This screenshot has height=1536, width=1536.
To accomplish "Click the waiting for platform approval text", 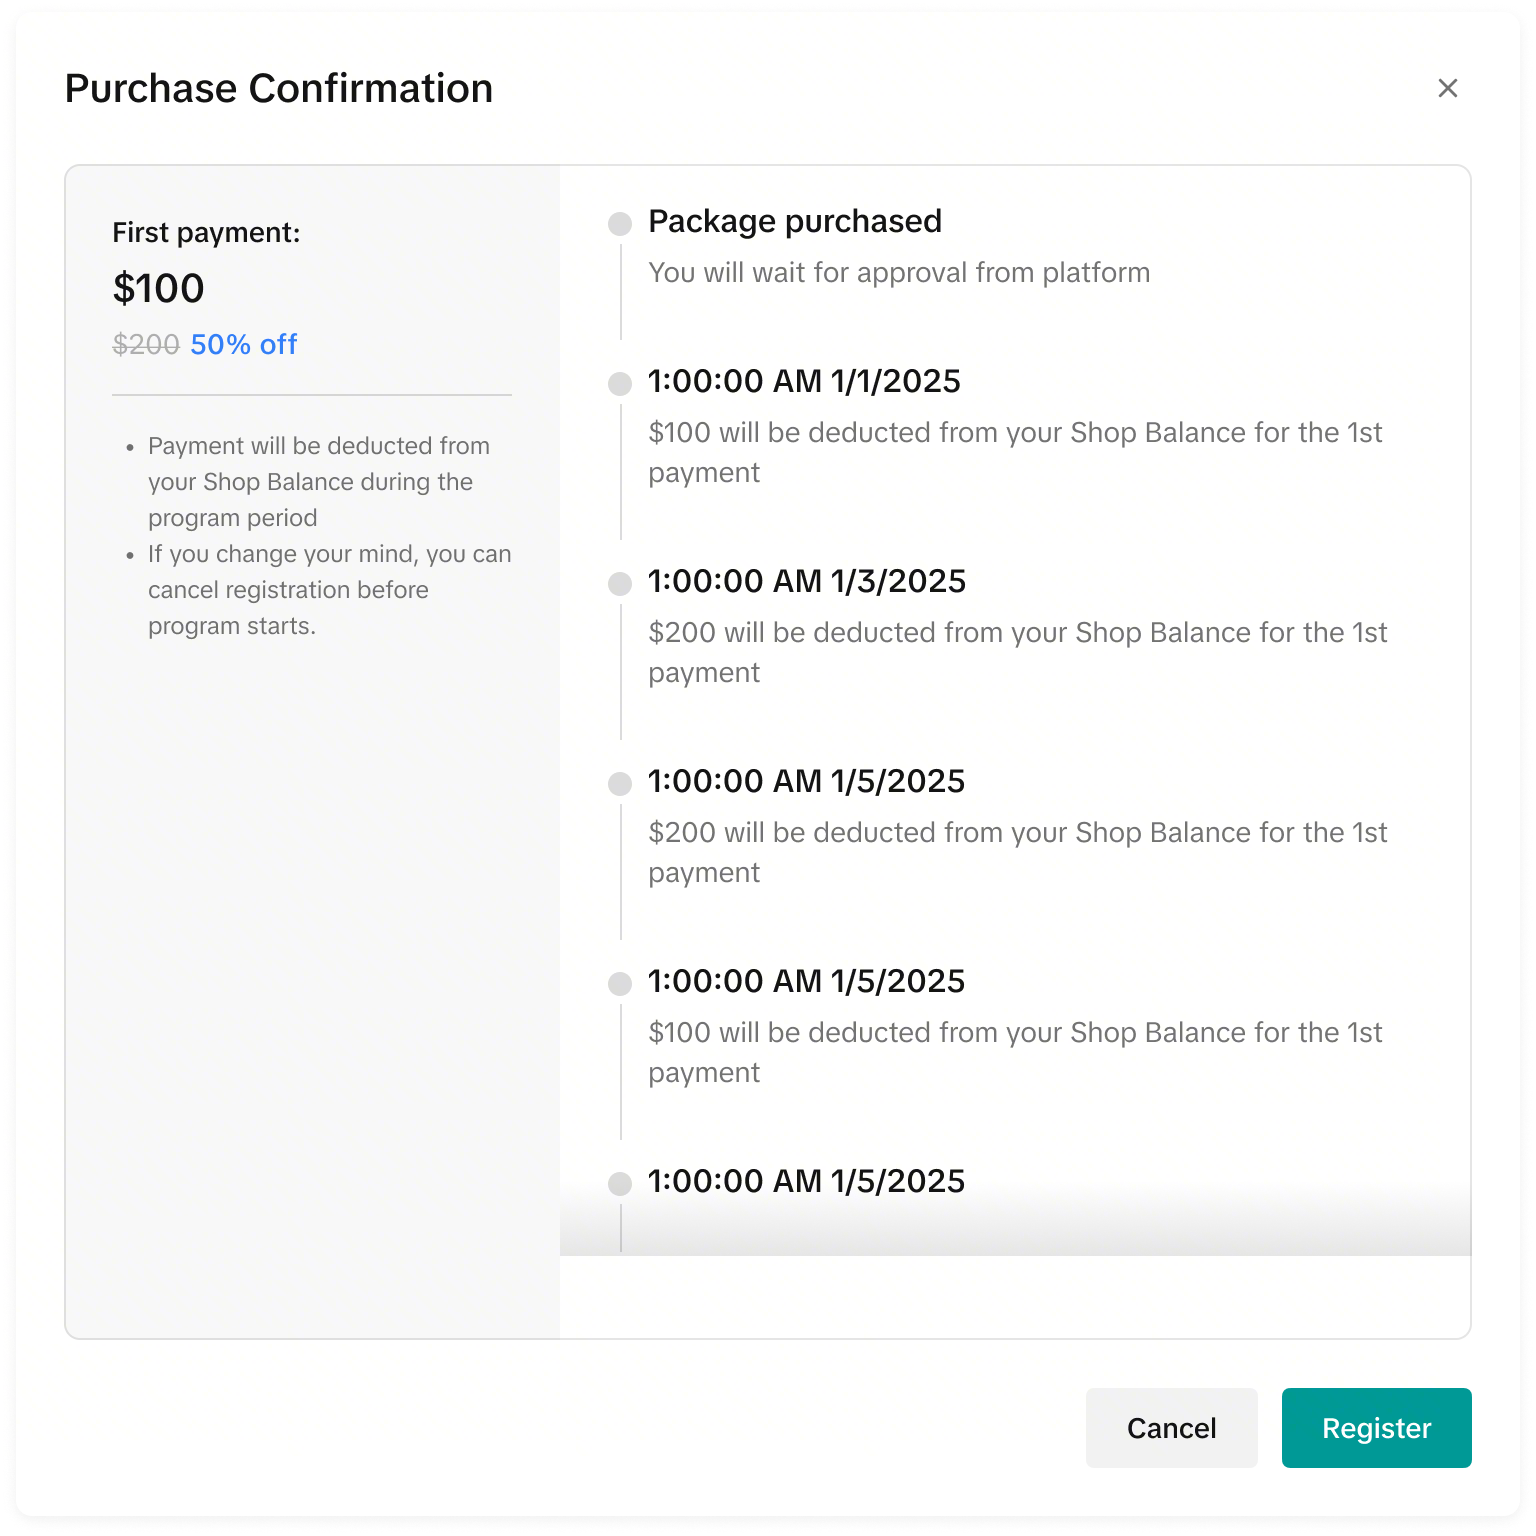I will pyautogui.click(x=899, y=272).
